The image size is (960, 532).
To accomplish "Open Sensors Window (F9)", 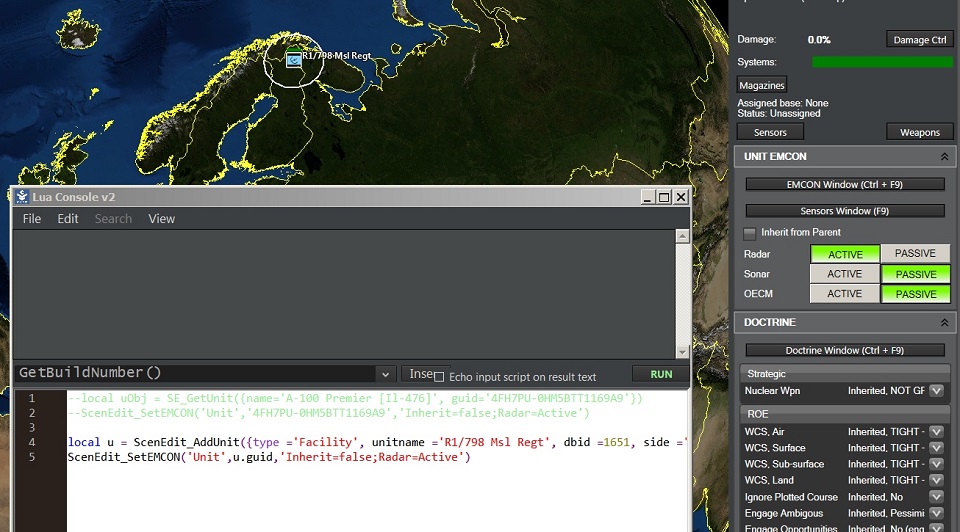I will coord(845,211).
